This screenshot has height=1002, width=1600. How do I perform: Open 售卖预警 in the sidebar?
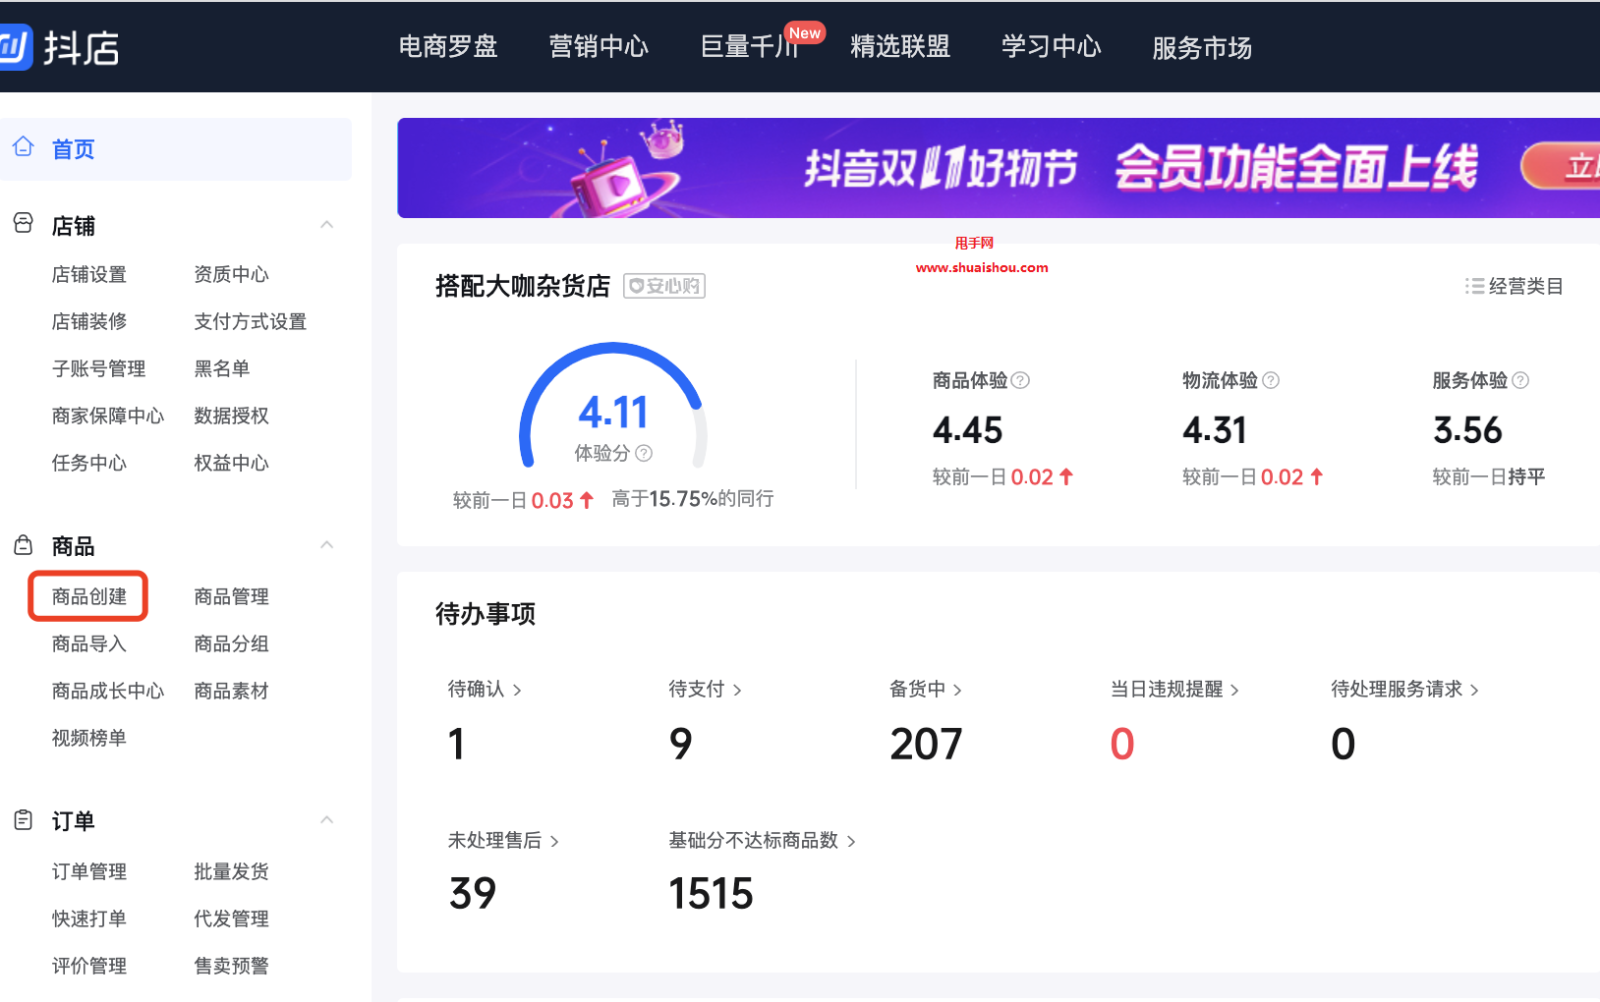[x=231, y=966]
